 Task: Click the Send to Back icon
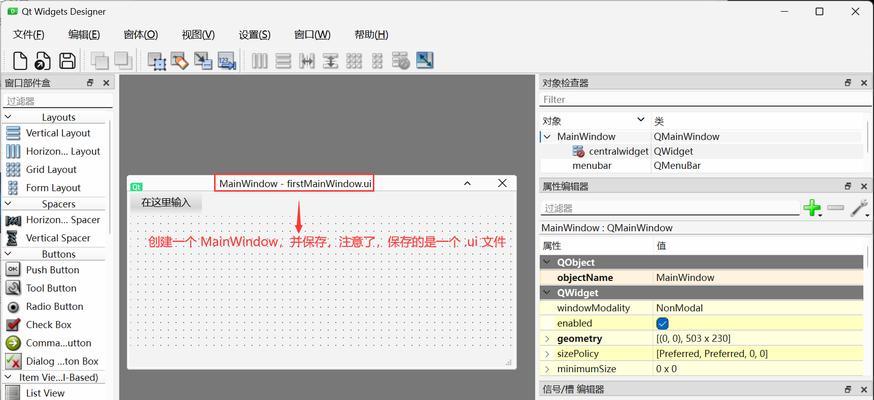tap(123, 60)
